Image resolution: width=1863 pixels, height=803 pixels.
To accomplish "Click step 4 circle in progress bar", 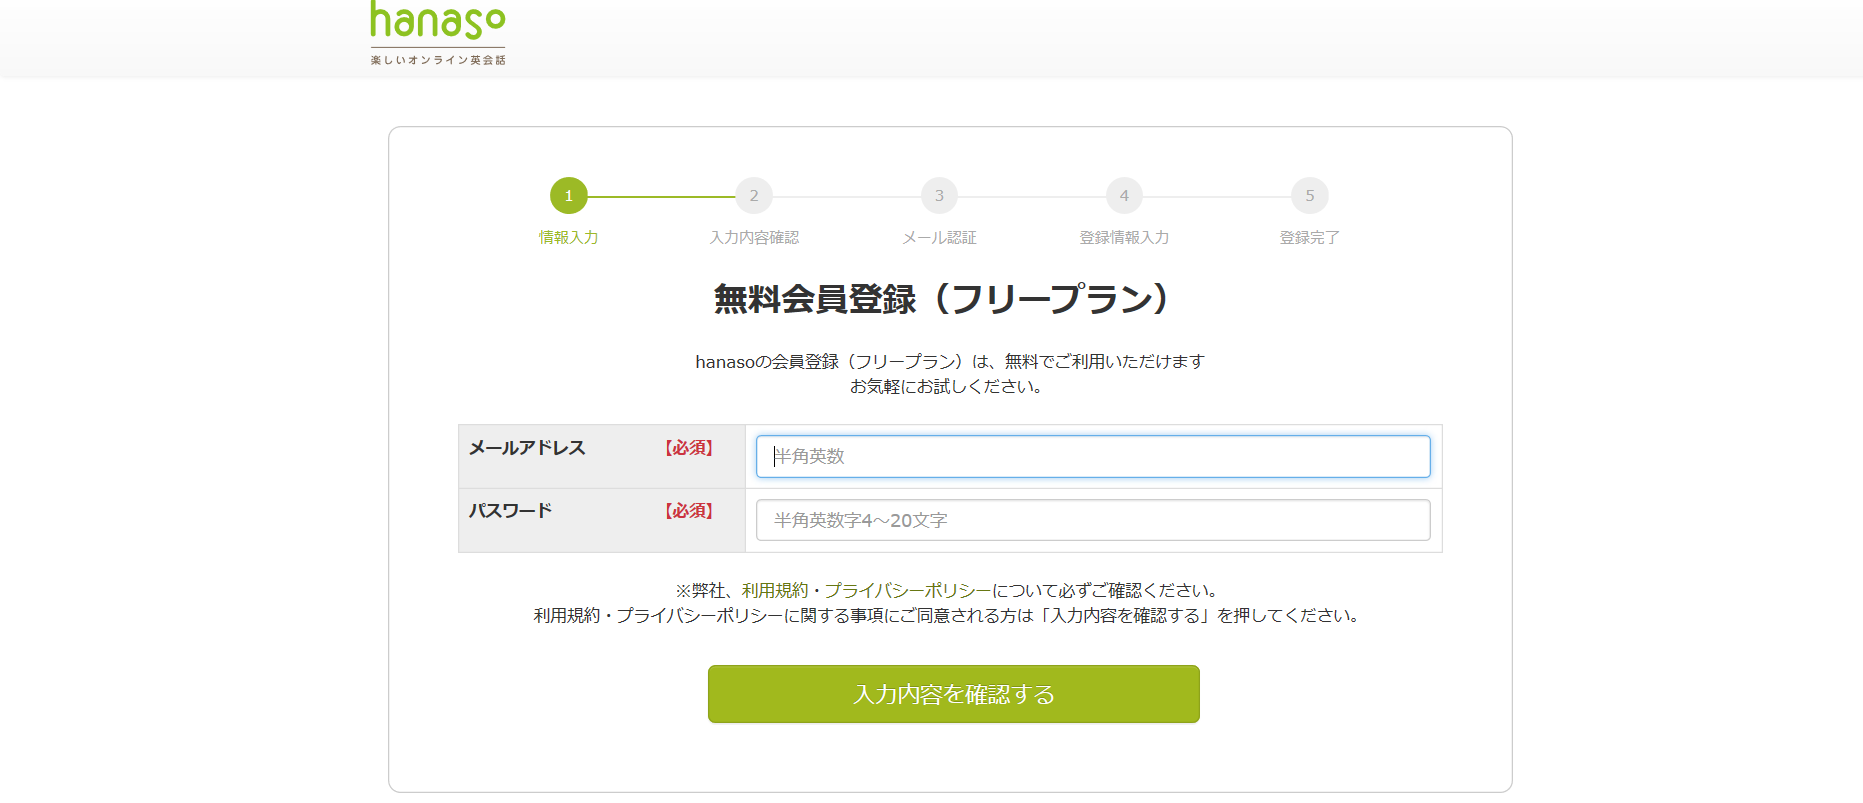I will tap(1124, 196).
